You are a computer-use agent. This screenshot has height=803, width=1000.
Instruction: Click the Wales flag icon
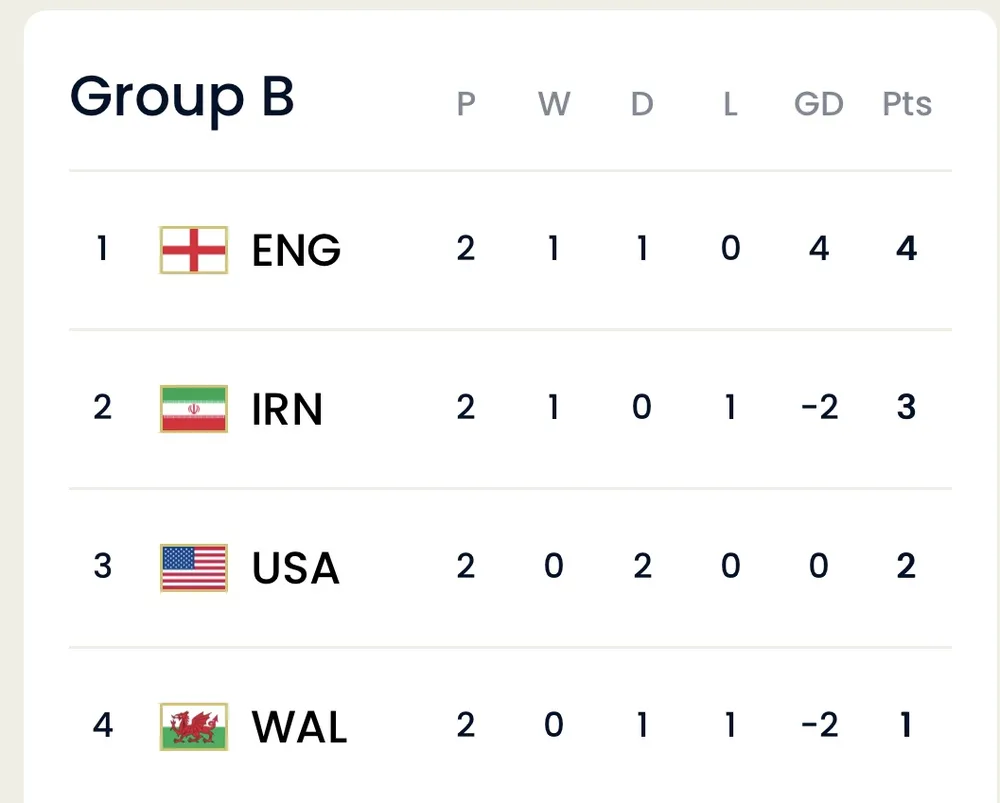coord(194,727)
